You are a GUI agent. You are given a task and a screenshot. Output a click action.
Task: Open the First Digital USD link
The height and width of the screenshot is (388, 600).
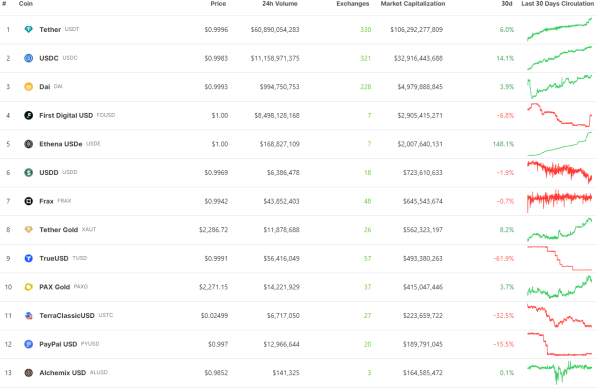coord(66,115)
